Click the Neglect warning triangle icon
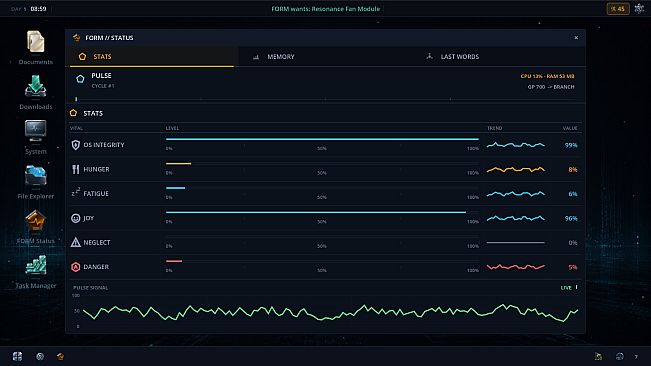Screen dimensions: 651x366 76,242
